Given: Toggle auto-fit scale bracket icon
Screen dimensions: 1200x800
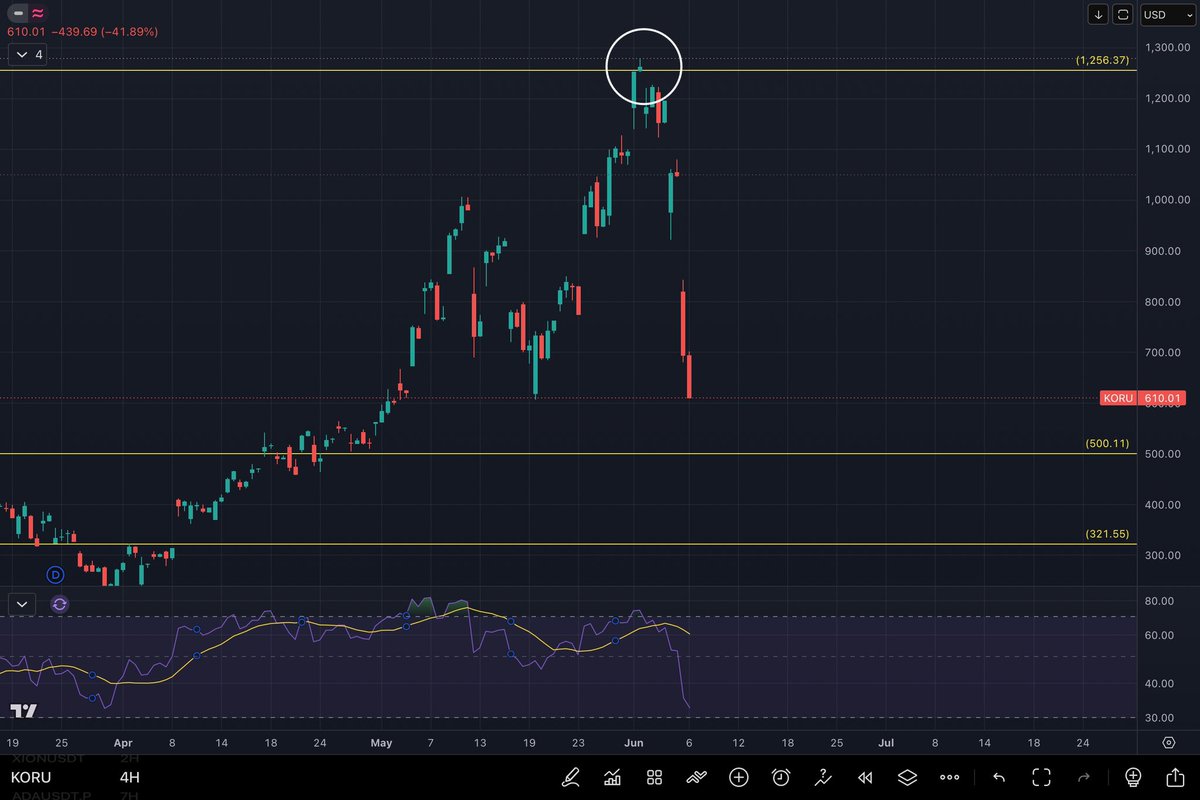Looking at the screenshot, I should (x=1123, y=14).
